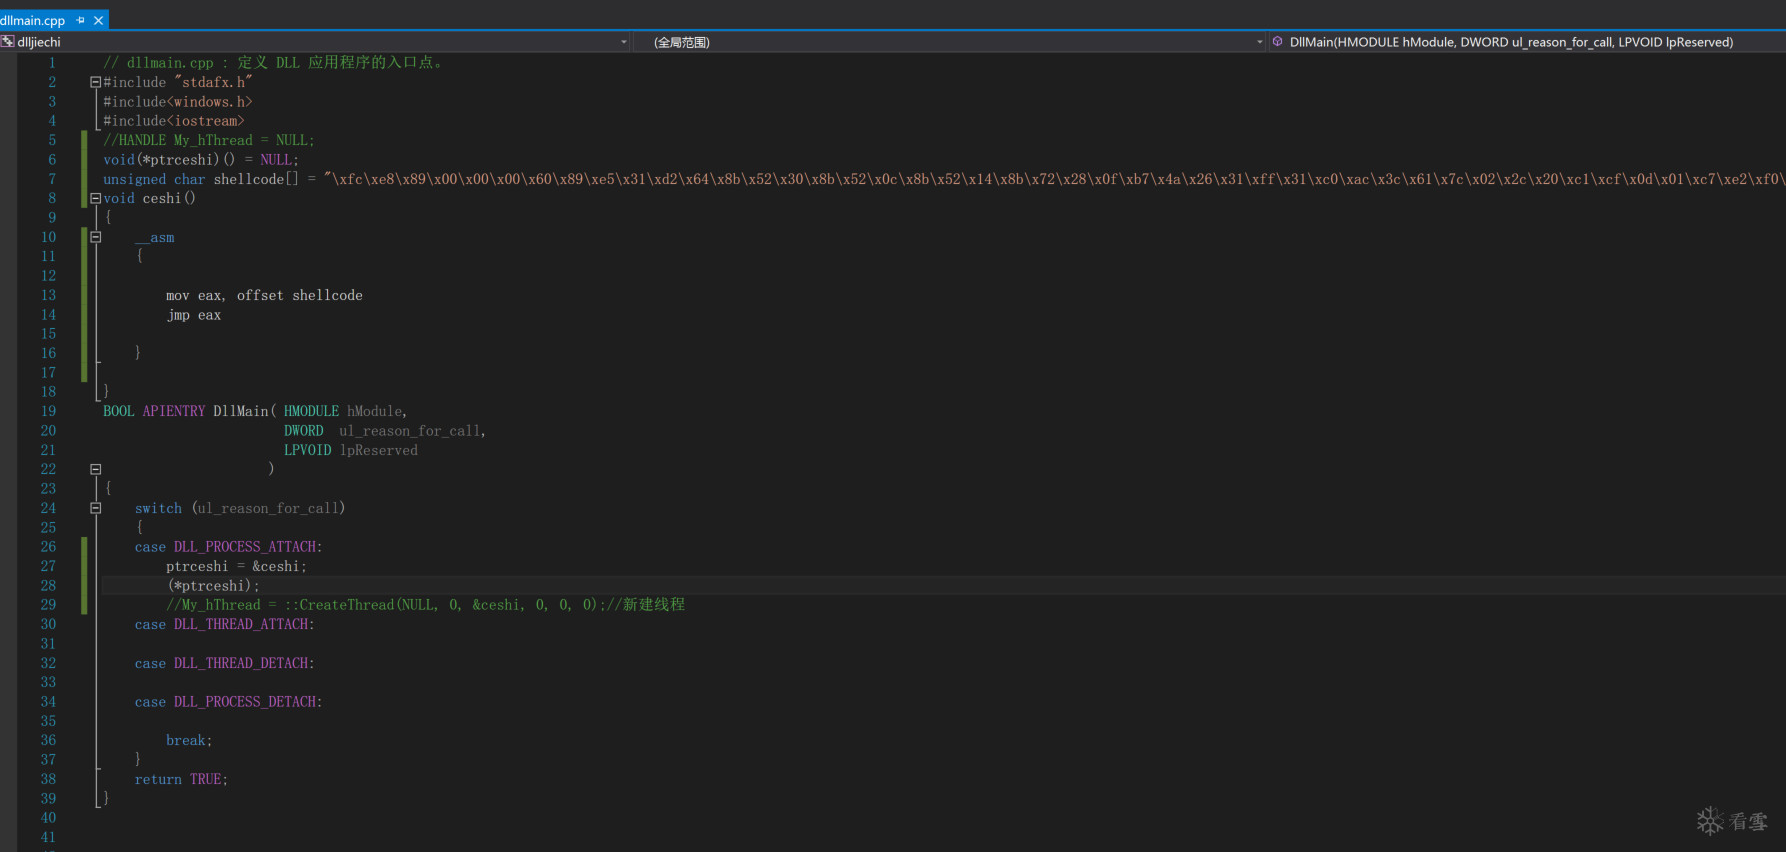Open the 全局范围 scope dropdown
This screenshot has height=852, width=1786.
1259,42
